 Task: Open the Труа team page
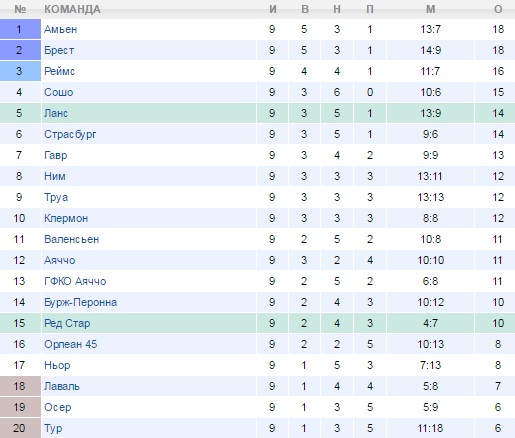coord(56,197)
